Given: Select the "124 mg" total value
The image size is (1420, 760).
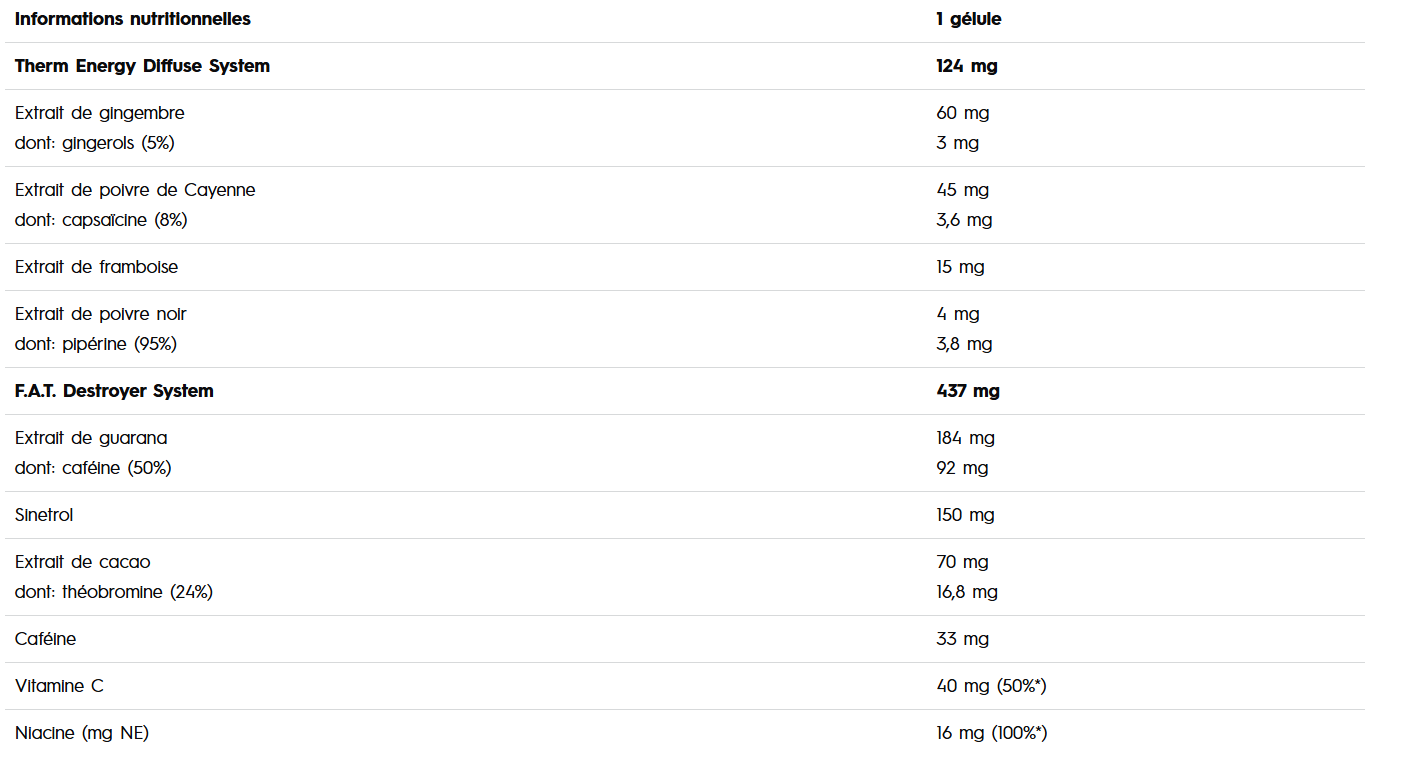Looking at the screenshot, I should click(x=966, y=66).
